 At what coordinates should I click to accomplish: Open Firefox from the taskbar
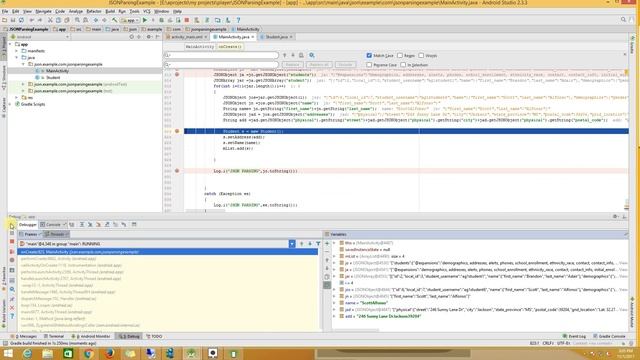click(x=109, y=353)
